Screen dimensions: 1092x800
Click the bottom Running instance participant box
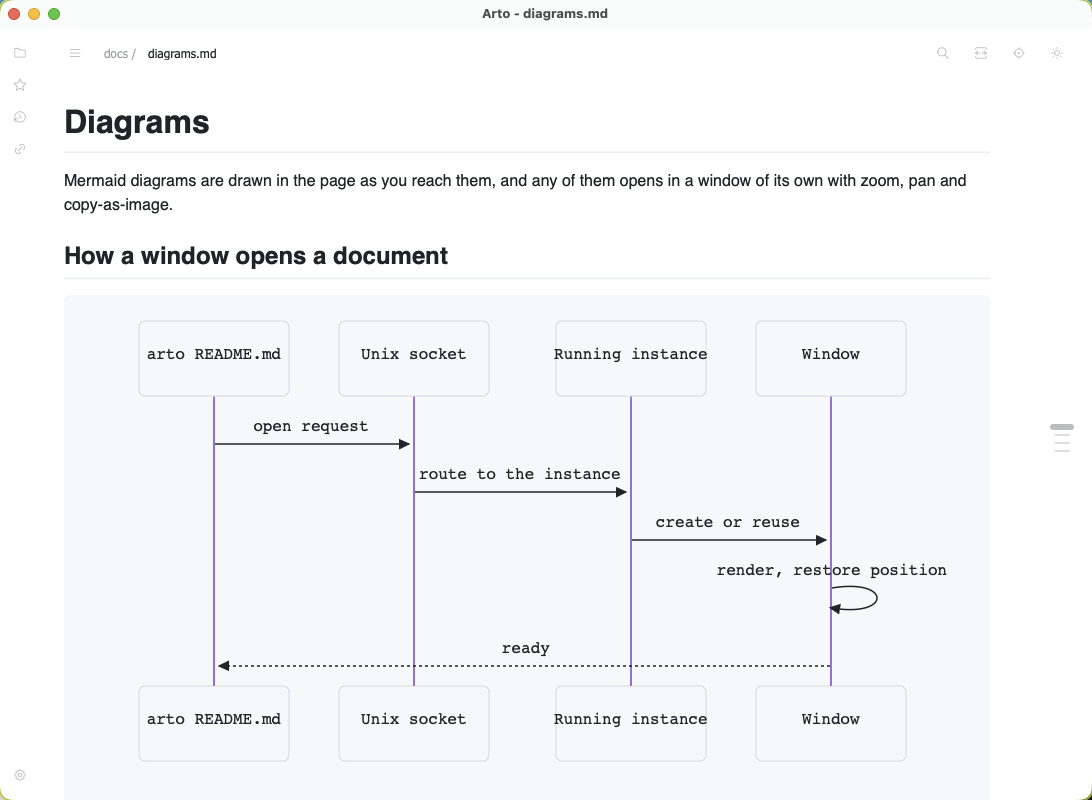coord(631,723)
